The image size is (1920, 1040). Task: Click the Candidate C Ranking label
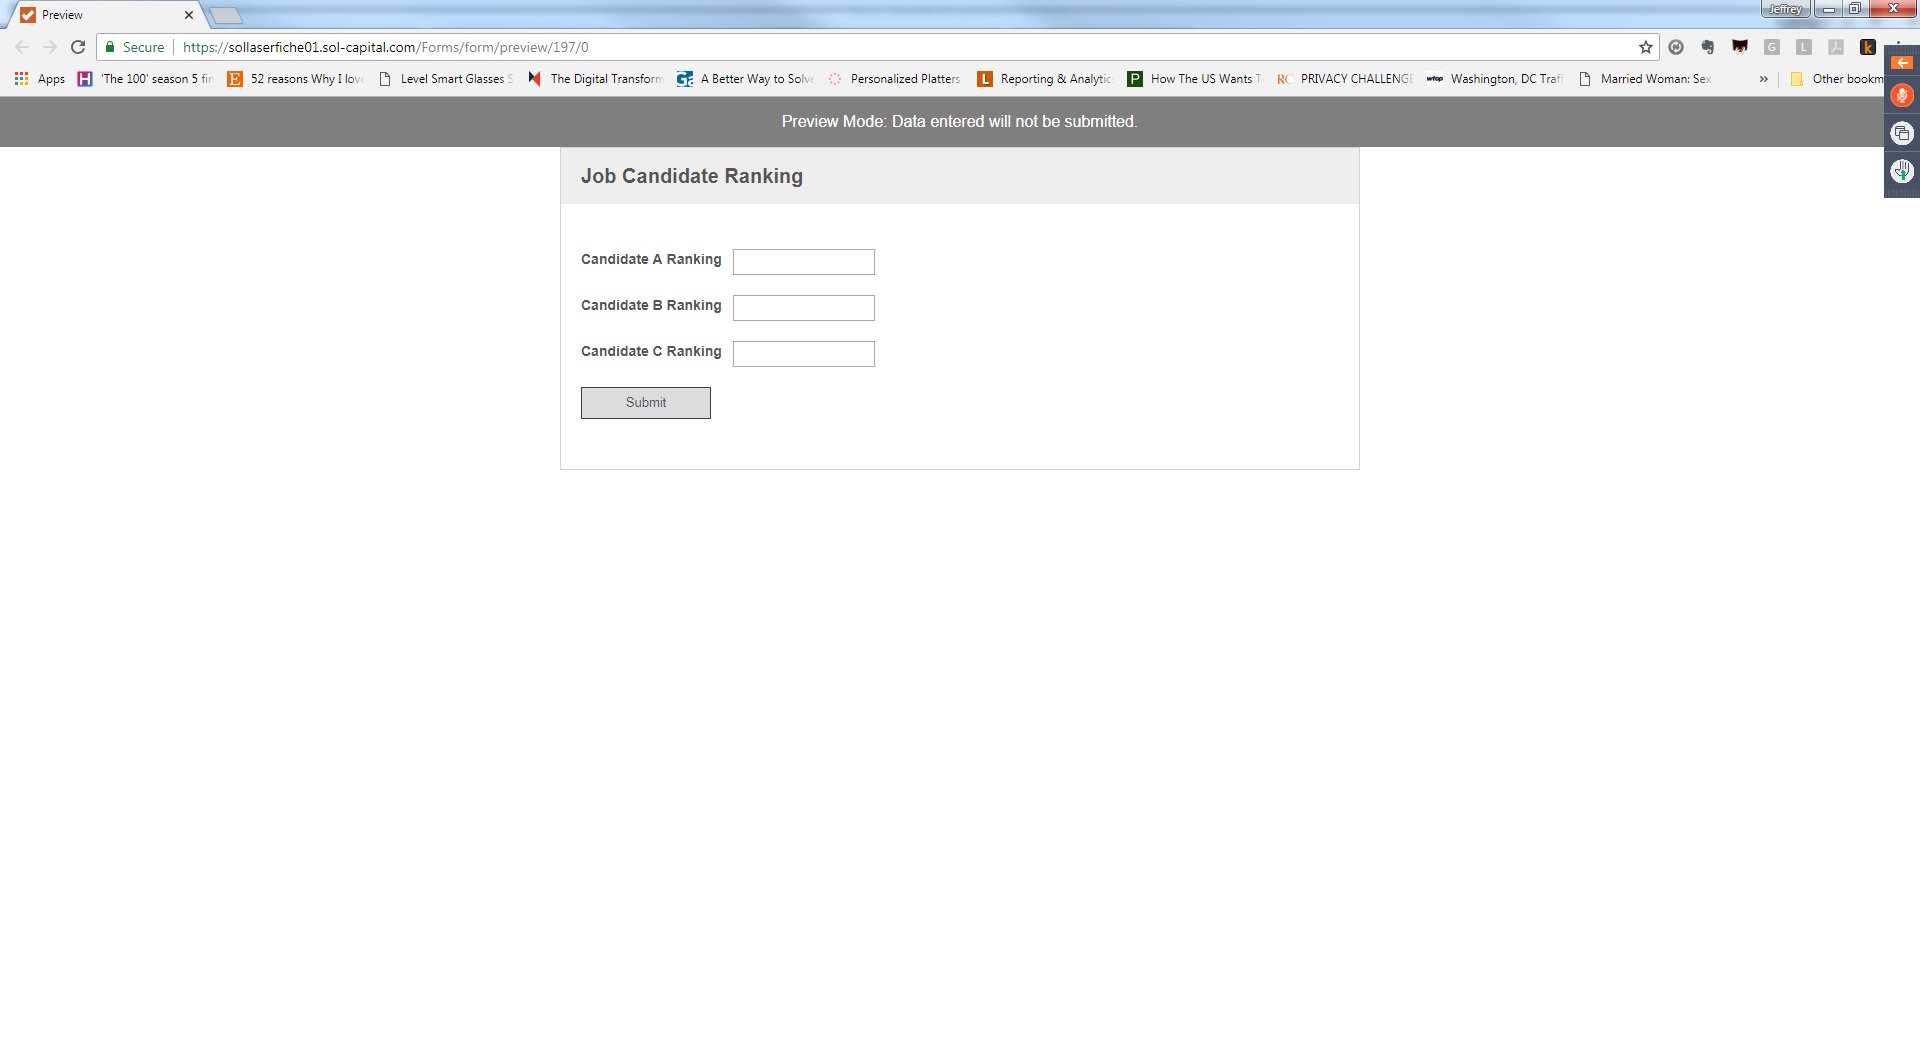(x=651, y=351)
